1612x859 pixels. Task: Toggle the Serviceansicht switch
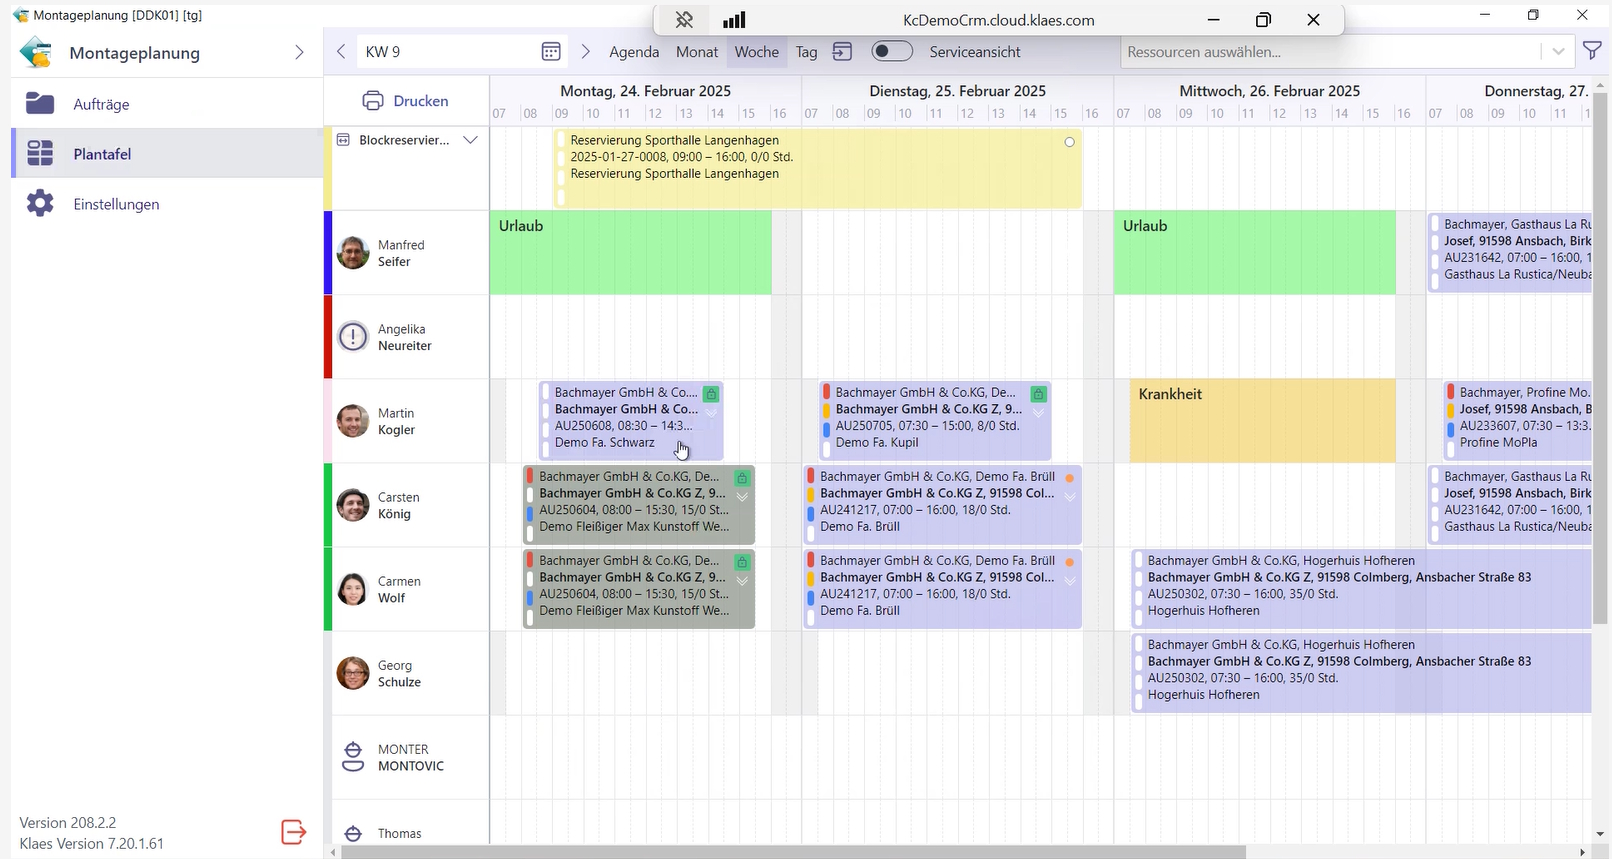(891, 51)
